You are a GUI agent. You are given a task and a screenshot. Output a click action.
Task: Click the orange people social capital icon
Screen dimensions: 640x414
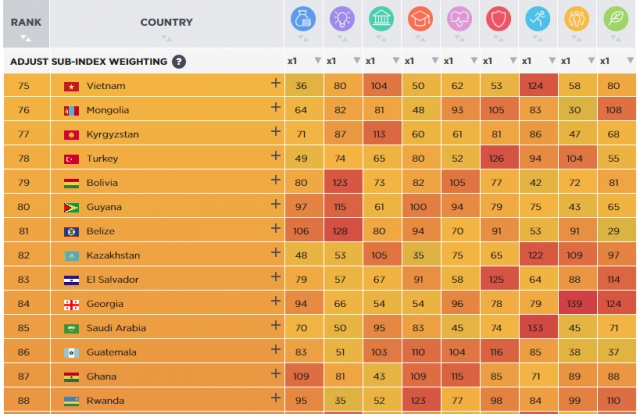point(576,18)
